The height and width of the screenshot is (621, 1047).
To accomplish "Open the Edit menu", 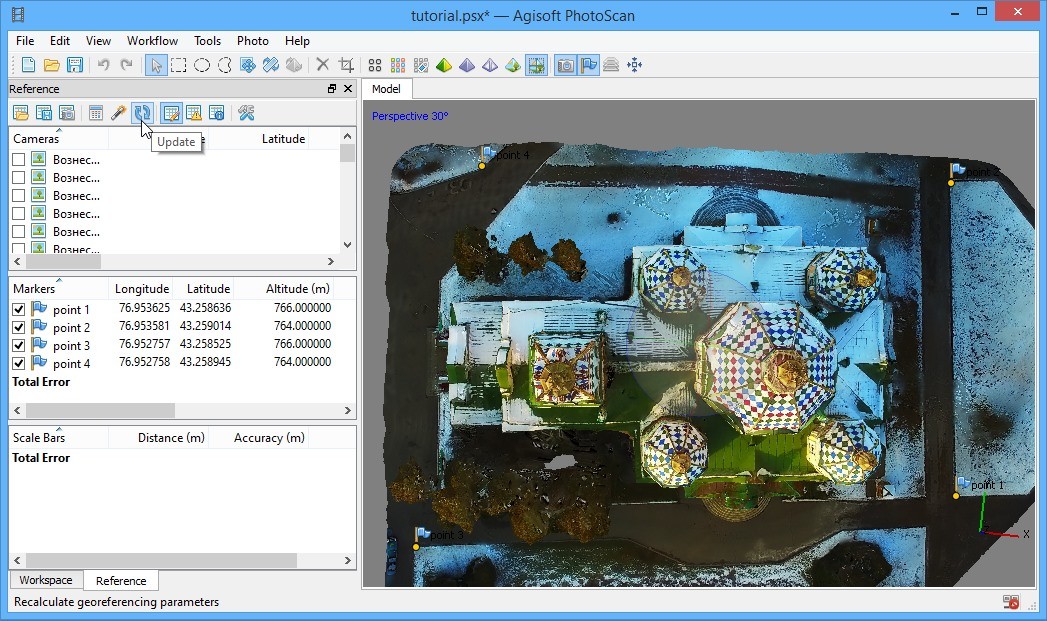I will pyautogui.click(x=59, y=41).
